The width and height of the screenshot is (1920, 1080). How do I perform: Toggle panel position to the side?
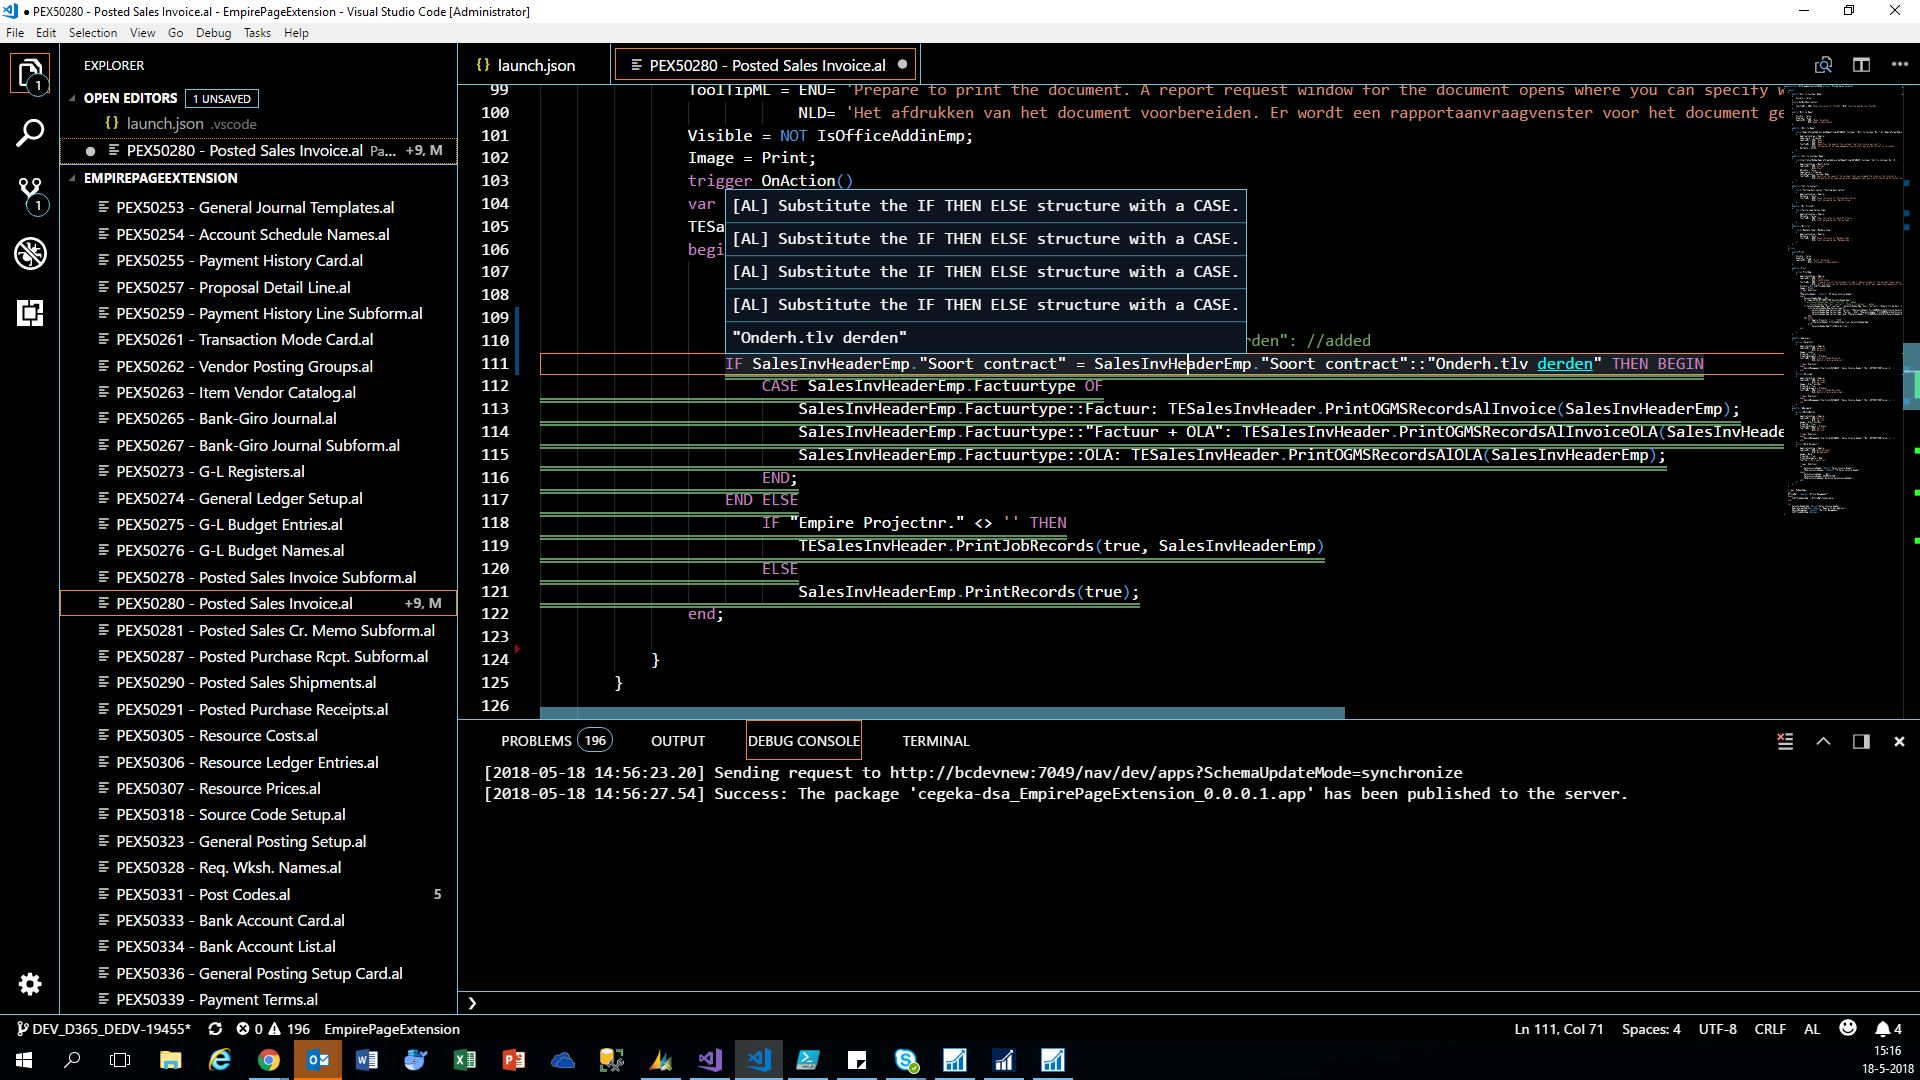1861,741
